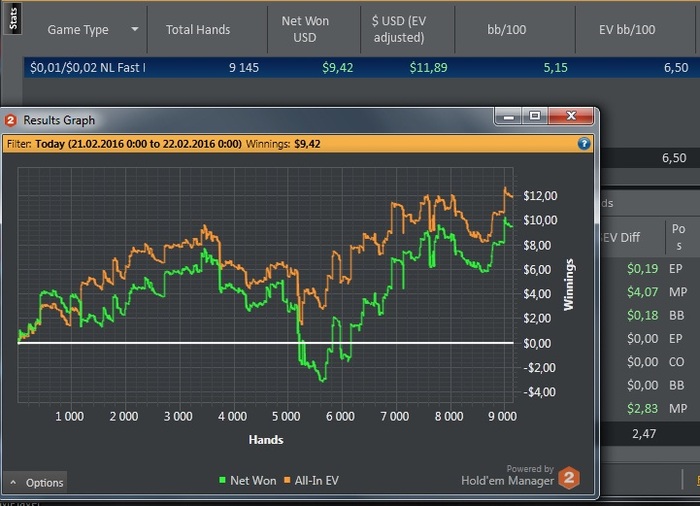Click the $2,83 value in MP row
Viewport: 700px width, 506px height.
tap(642, 409)
